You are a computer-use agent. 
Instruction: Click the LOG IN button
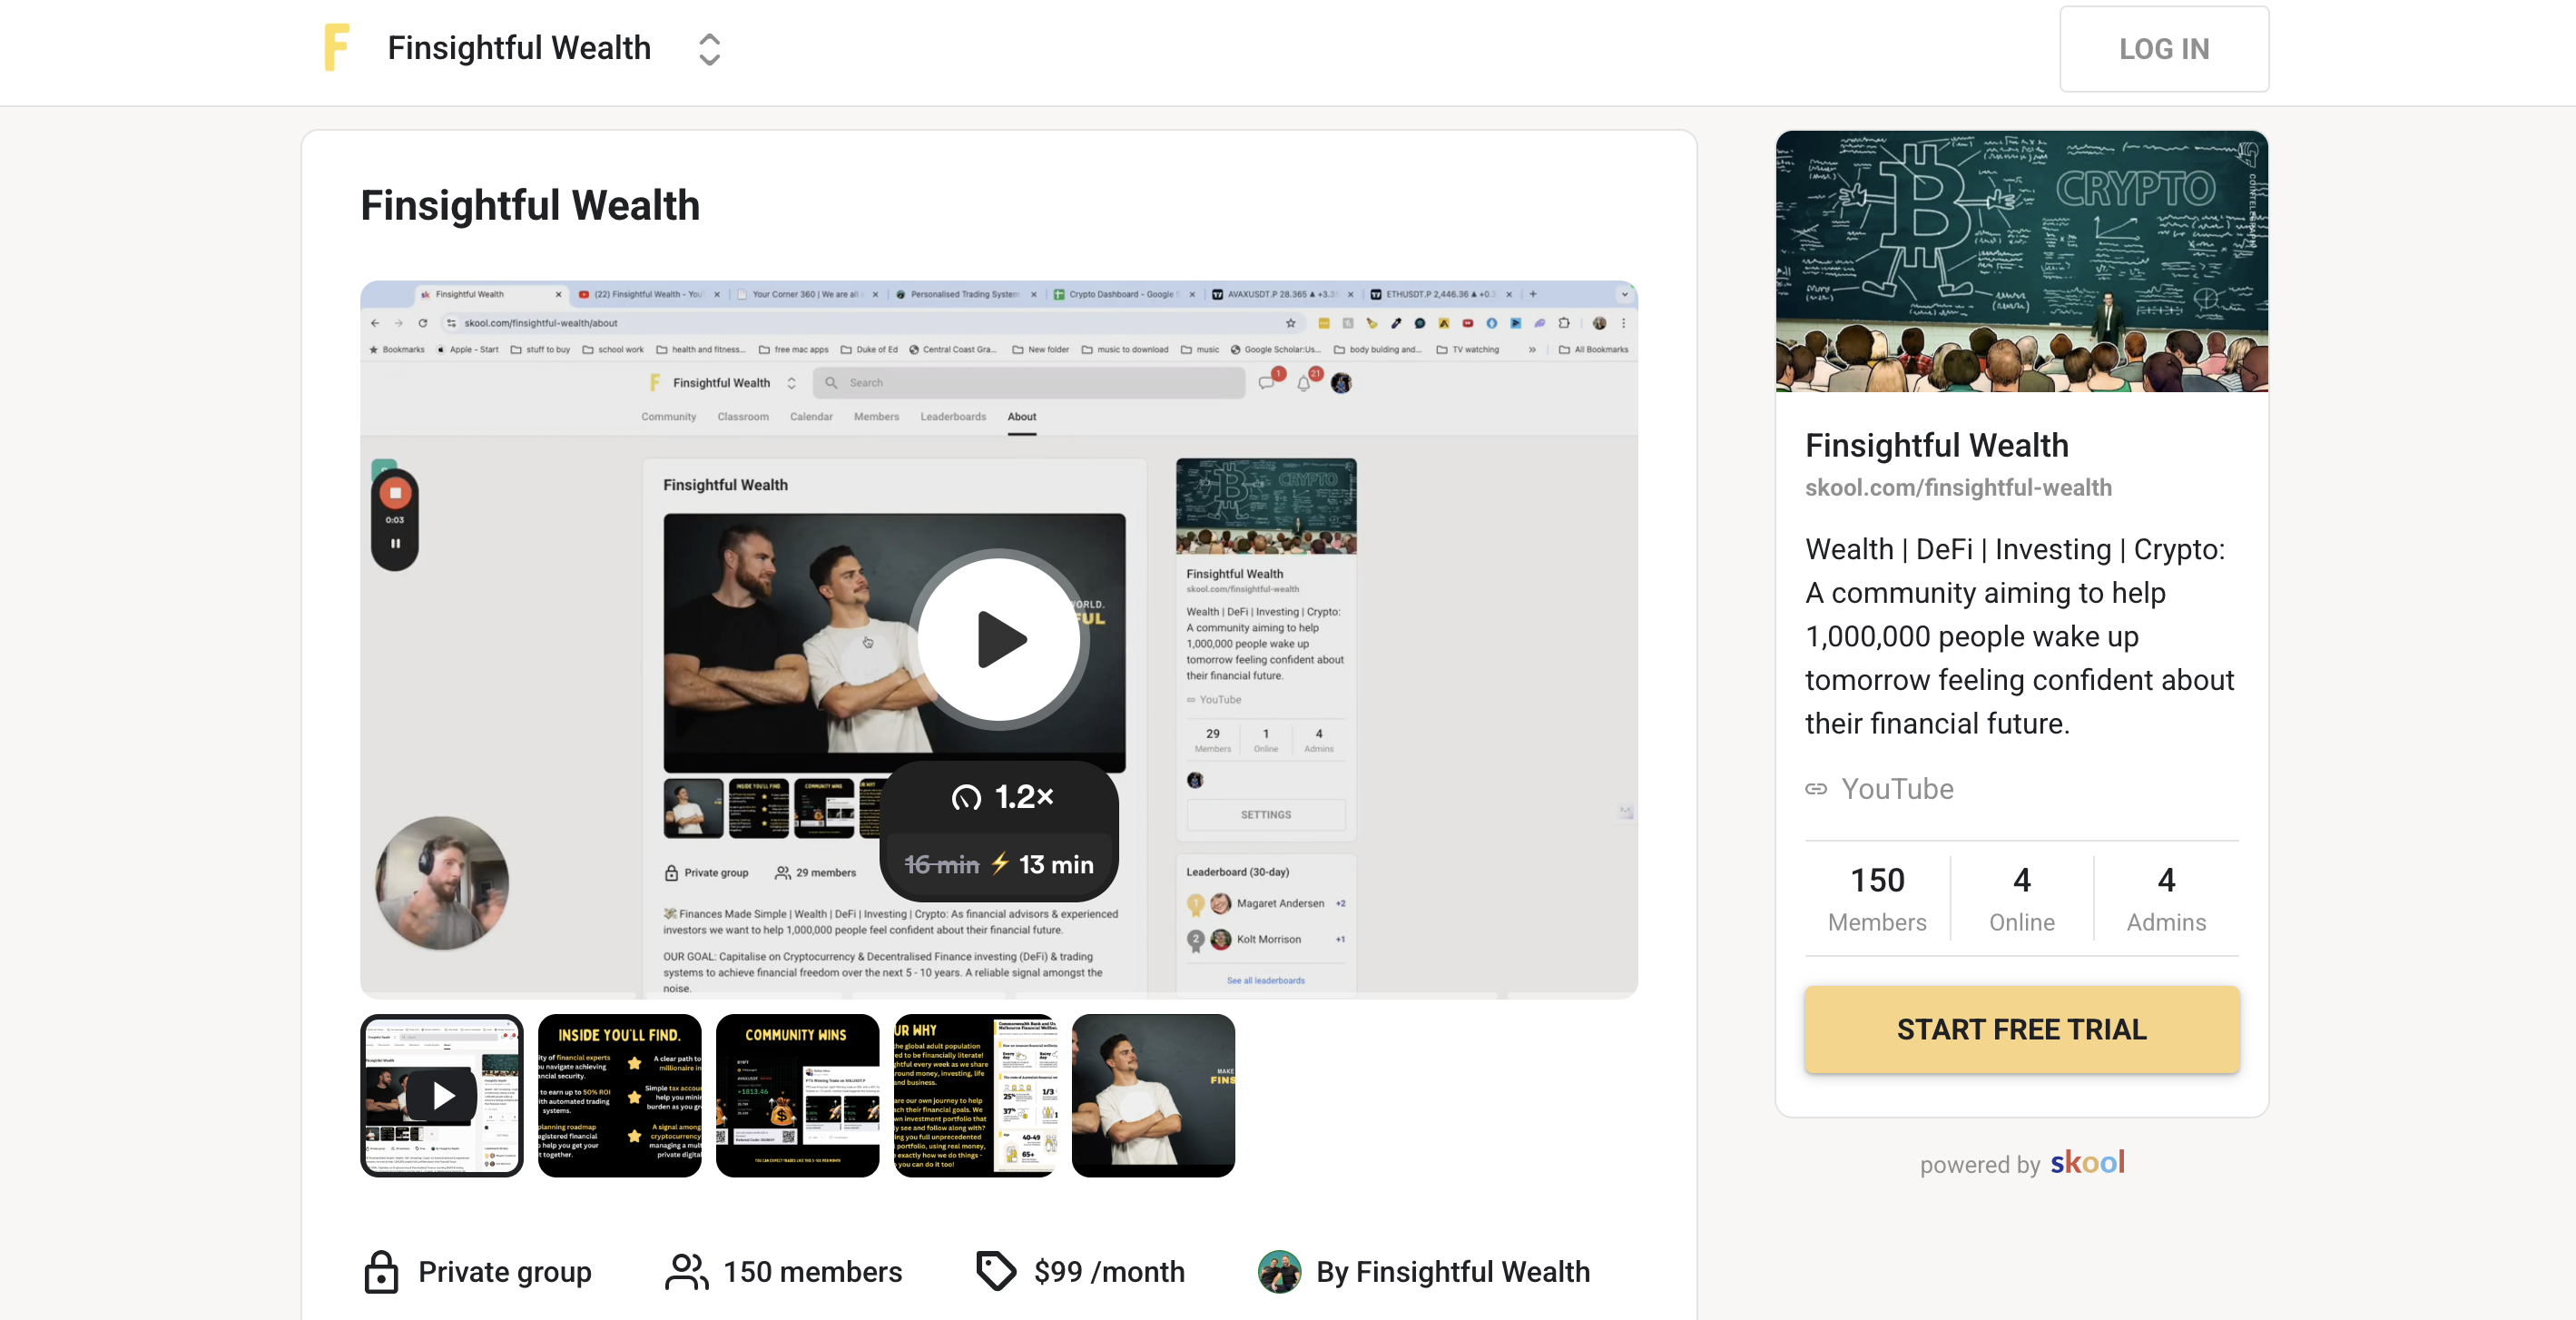click(x=2163, y=49)
